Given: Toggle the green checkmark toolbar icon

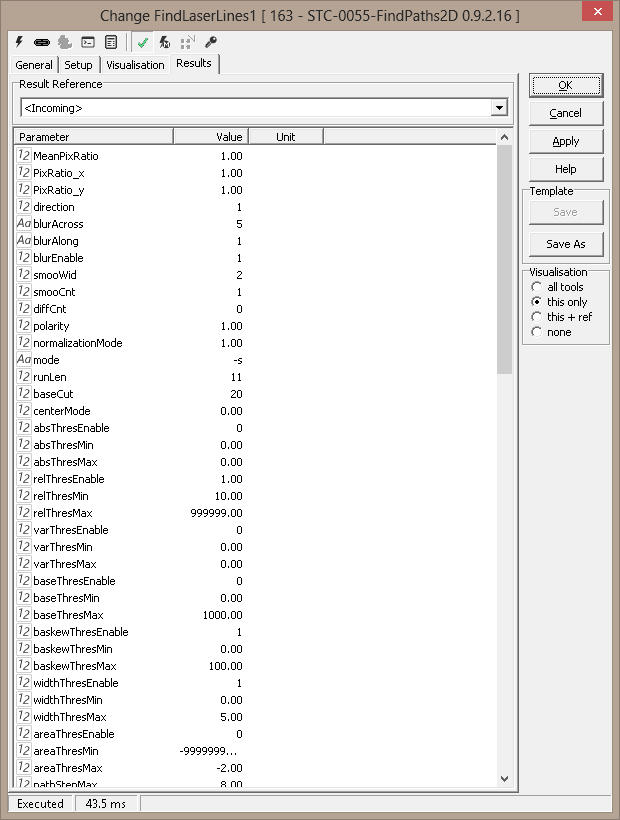Looking at the screenshot, I should [x=143, y=42].
